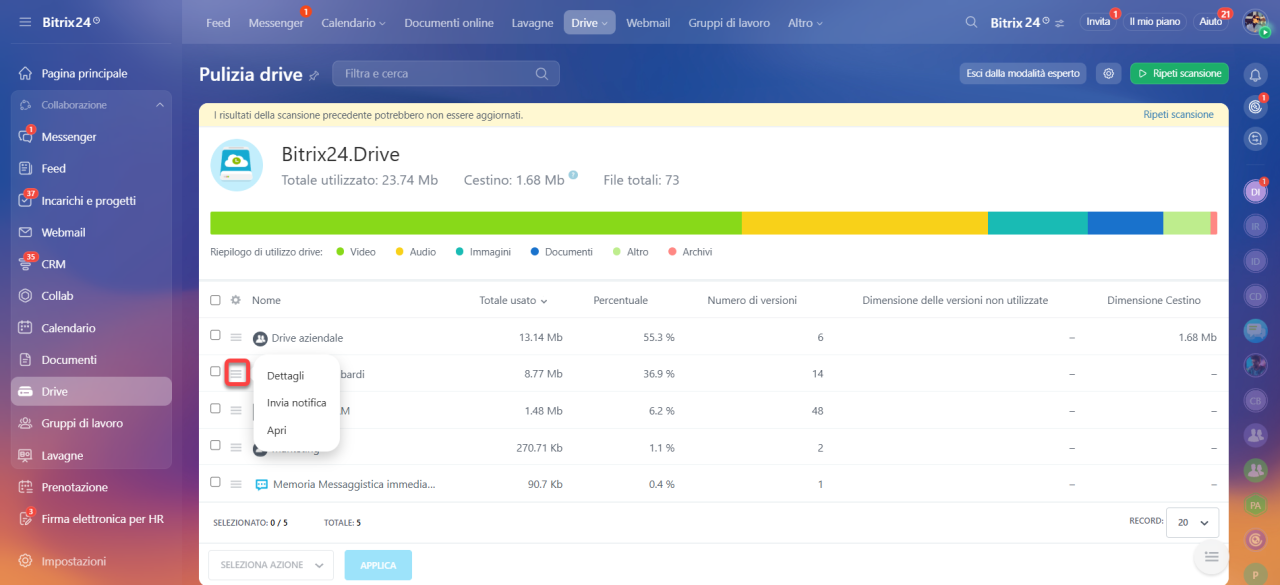Click the Lavagne icon in the sidebar
1280x585 pixels.
[26, 455]
